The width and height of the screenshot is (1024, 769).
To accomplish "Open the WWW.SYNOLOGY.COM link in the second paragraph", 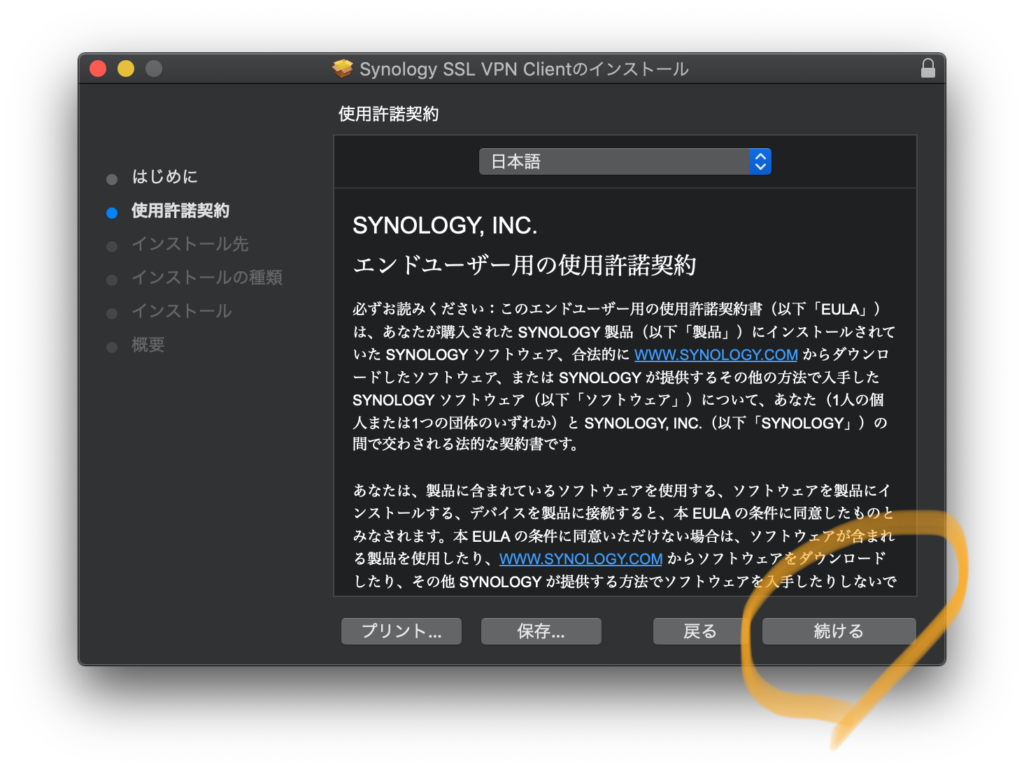I will [x=581, y=558].
